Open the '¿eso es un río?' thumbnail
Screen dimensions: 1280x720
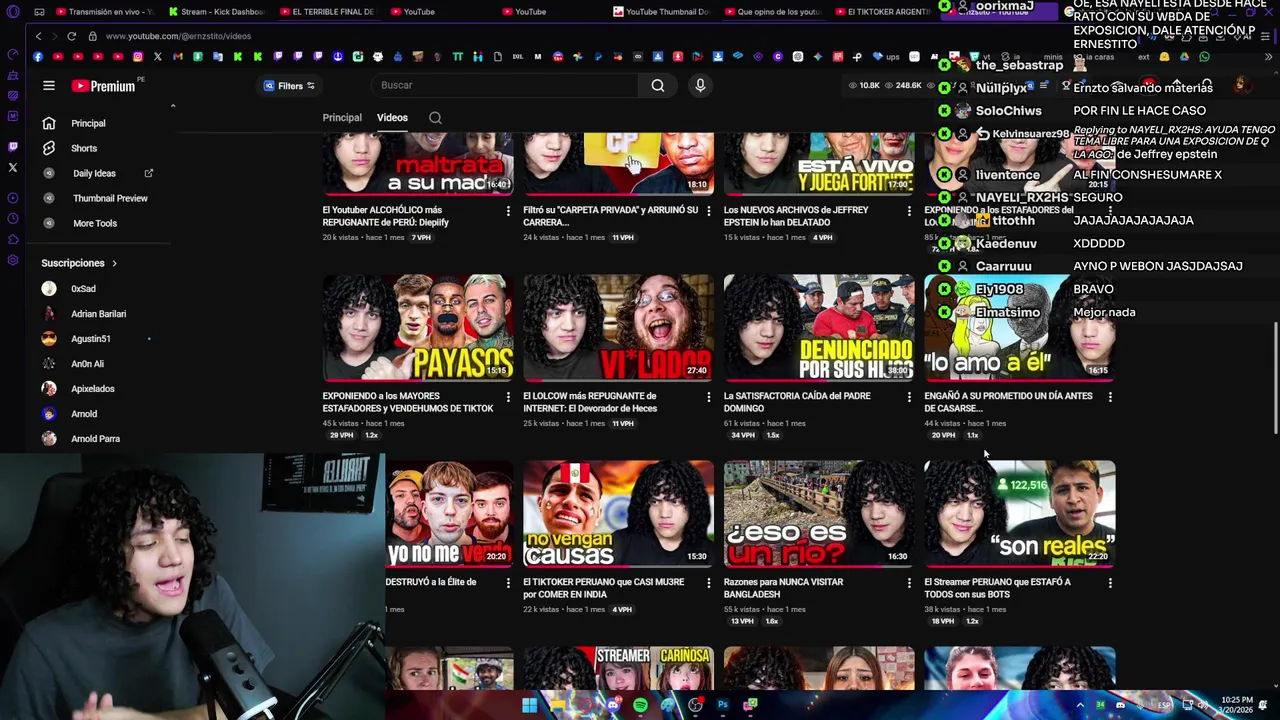point(819,513)
